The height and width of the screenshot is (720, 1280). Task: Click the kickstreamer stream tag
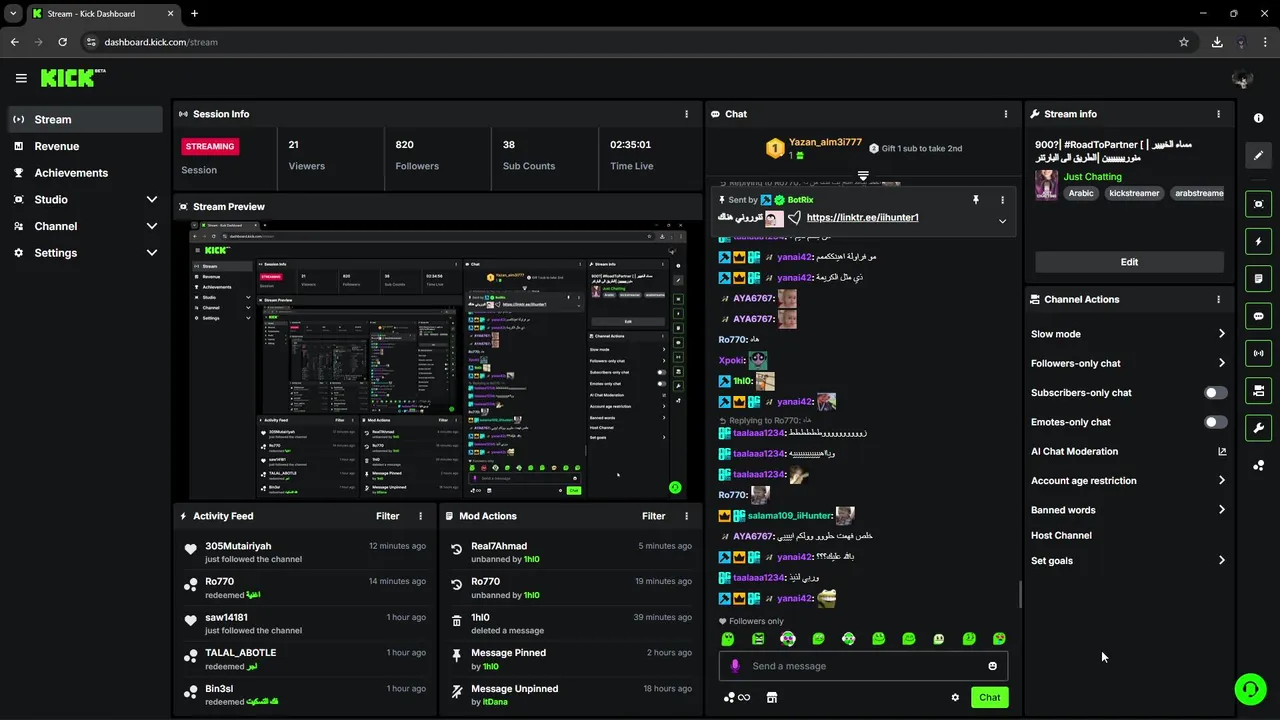[x=1134, y=193]
